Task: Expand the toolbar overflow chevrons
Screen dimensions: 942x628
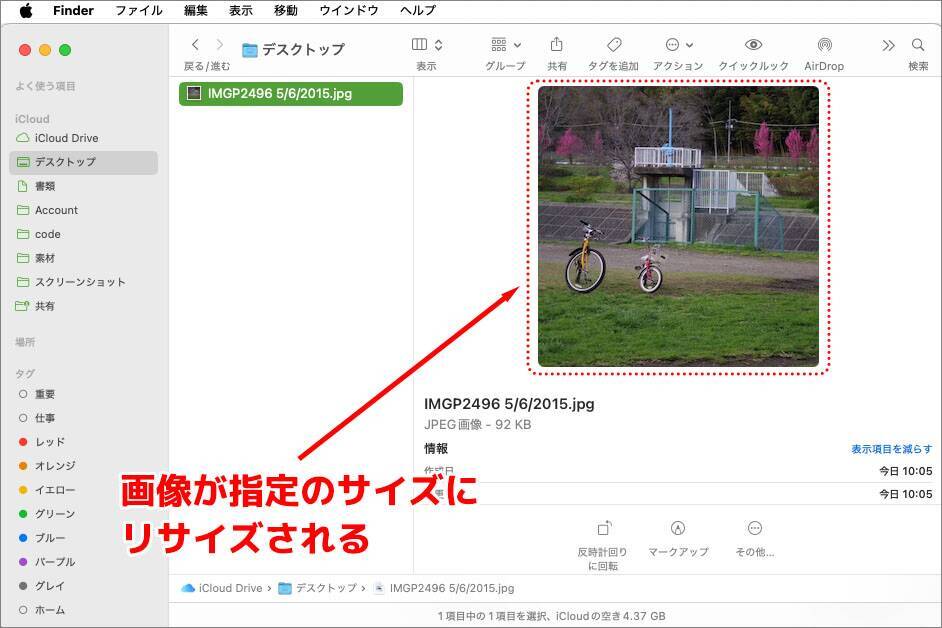Action: pyautogui.click(x=888, y=45)
